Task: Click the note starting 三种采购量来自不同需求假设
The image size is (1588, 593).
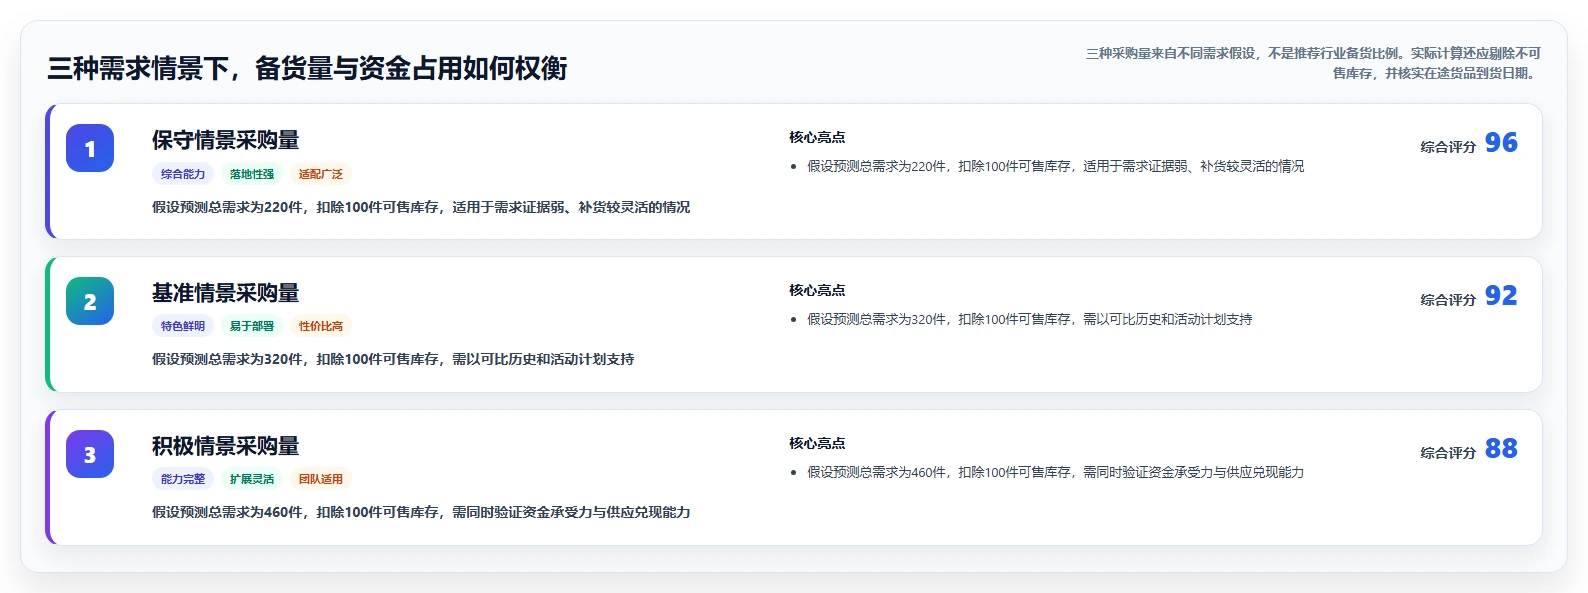Action: point(1313,63)
